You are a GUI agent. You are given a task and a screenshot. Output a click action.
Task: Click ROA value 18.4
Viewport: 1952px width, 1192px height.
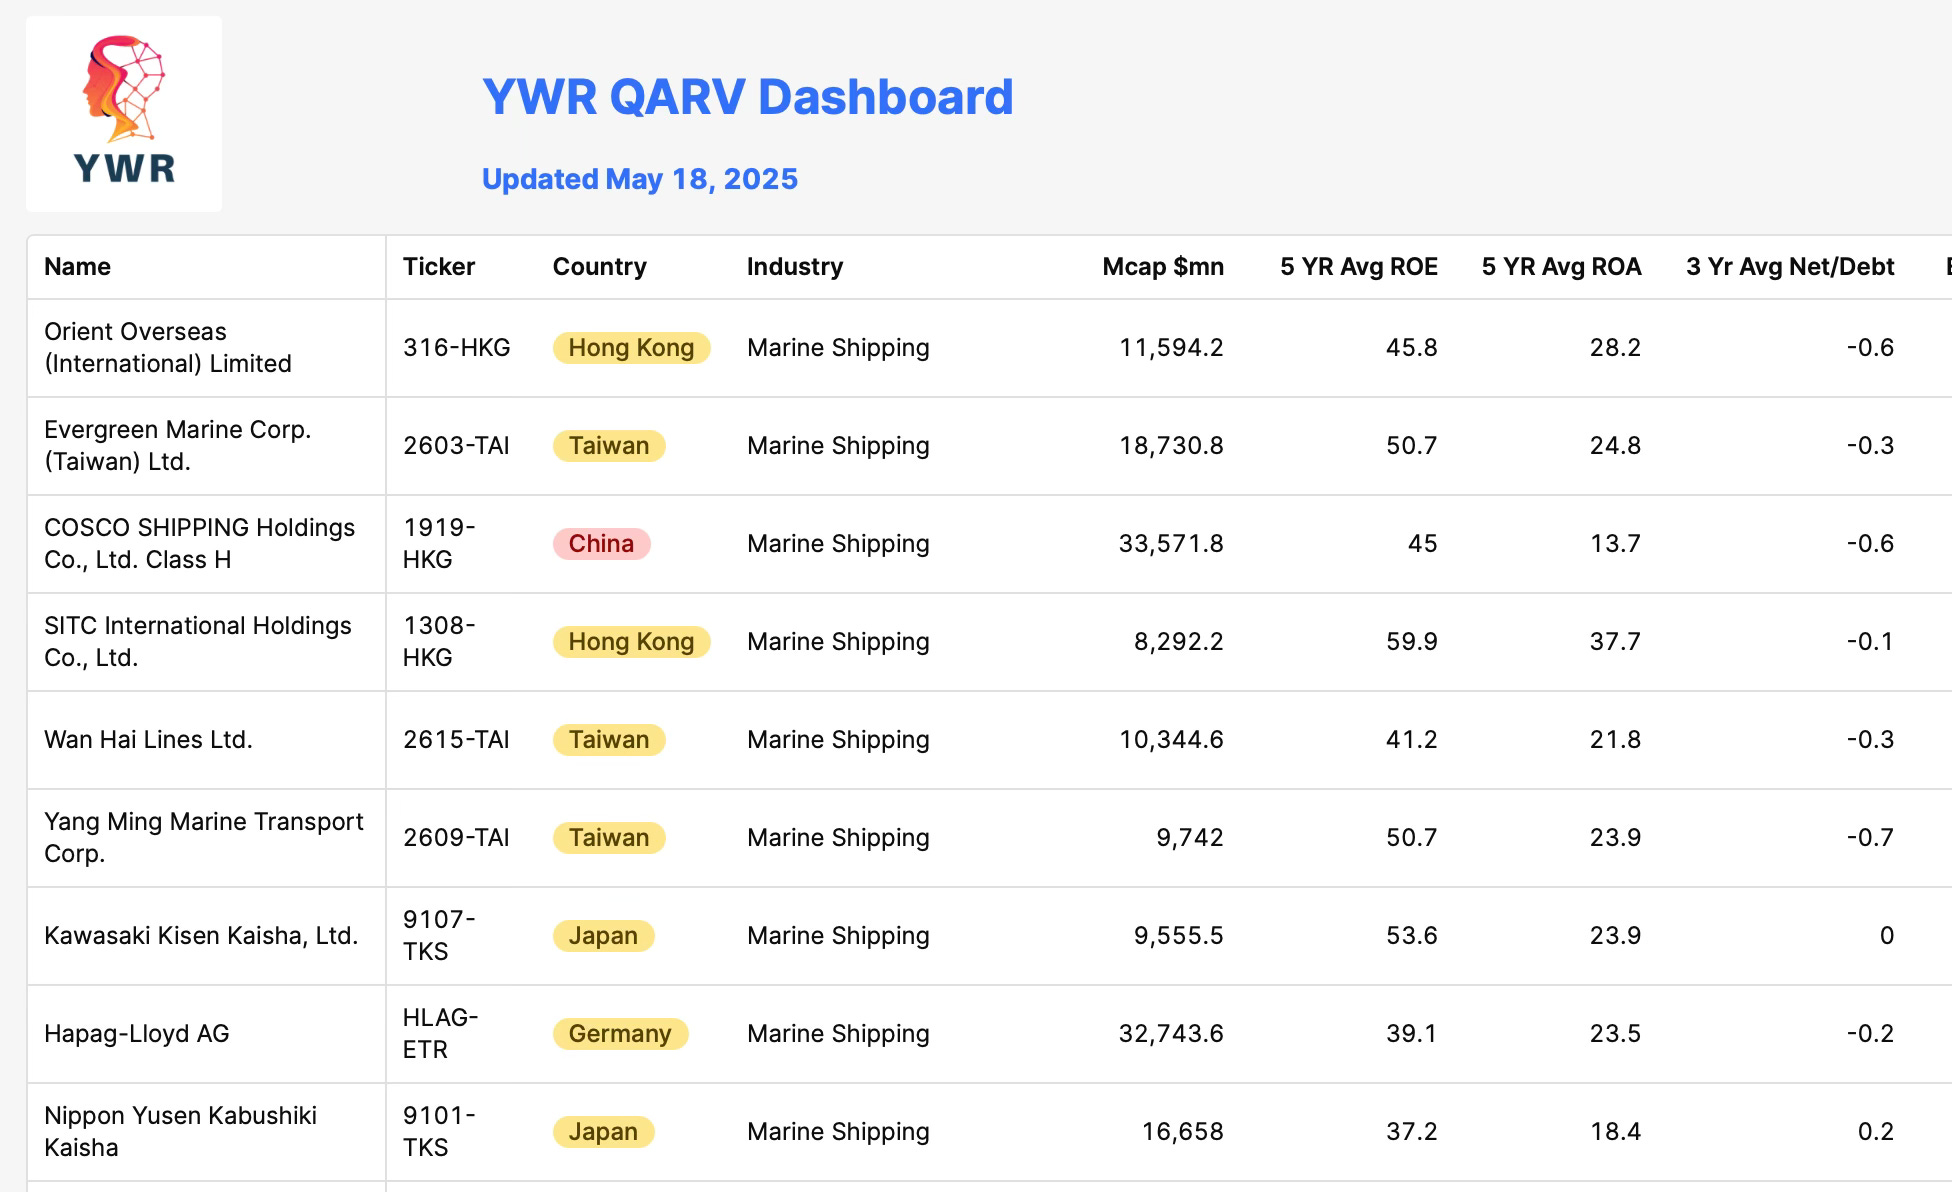[1616, 1132]
